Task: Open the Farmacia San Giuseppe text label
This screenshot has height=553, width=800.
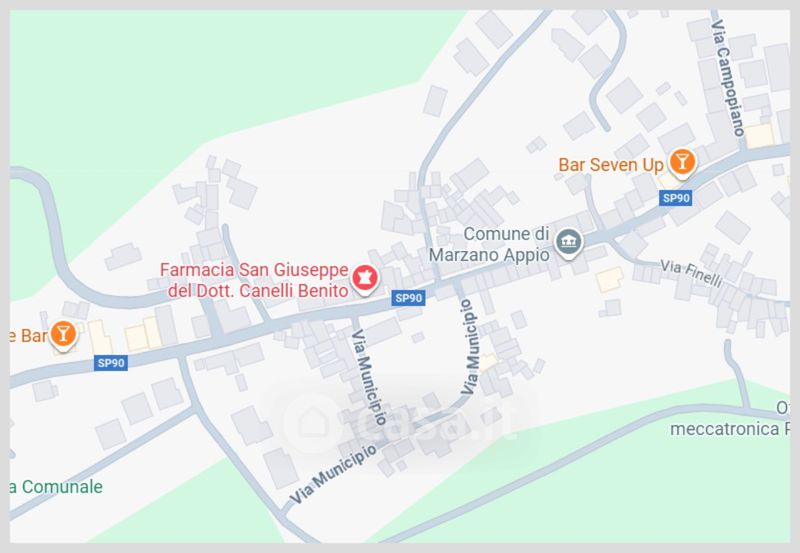Action: (x=254, y=269)
